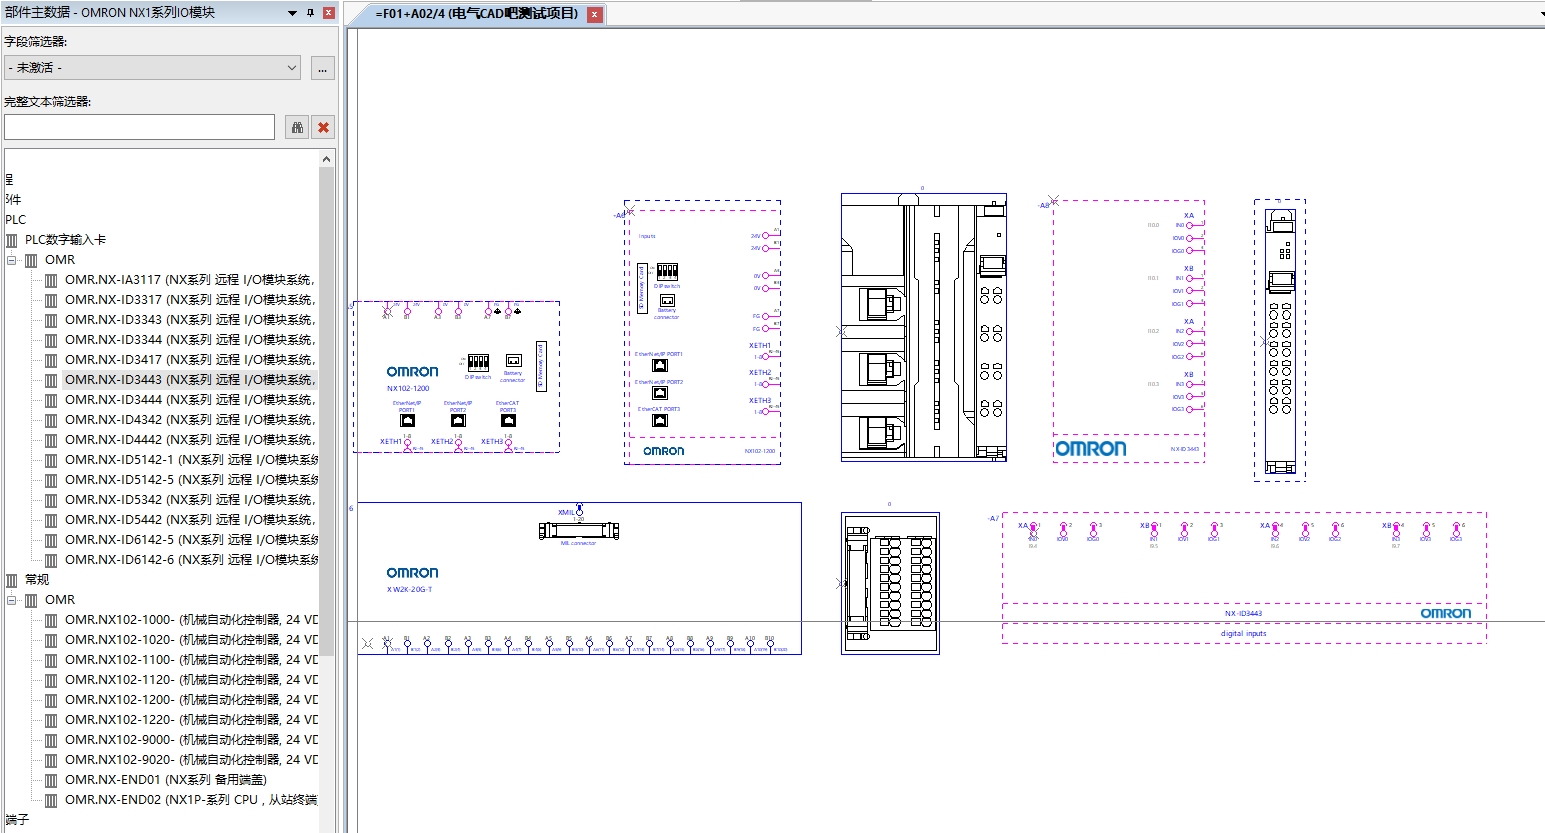This screenshot has width=1545, height=833.
Task: Open the panel options dropdown arrow in title bar
Action: click(x=292, y=13)
